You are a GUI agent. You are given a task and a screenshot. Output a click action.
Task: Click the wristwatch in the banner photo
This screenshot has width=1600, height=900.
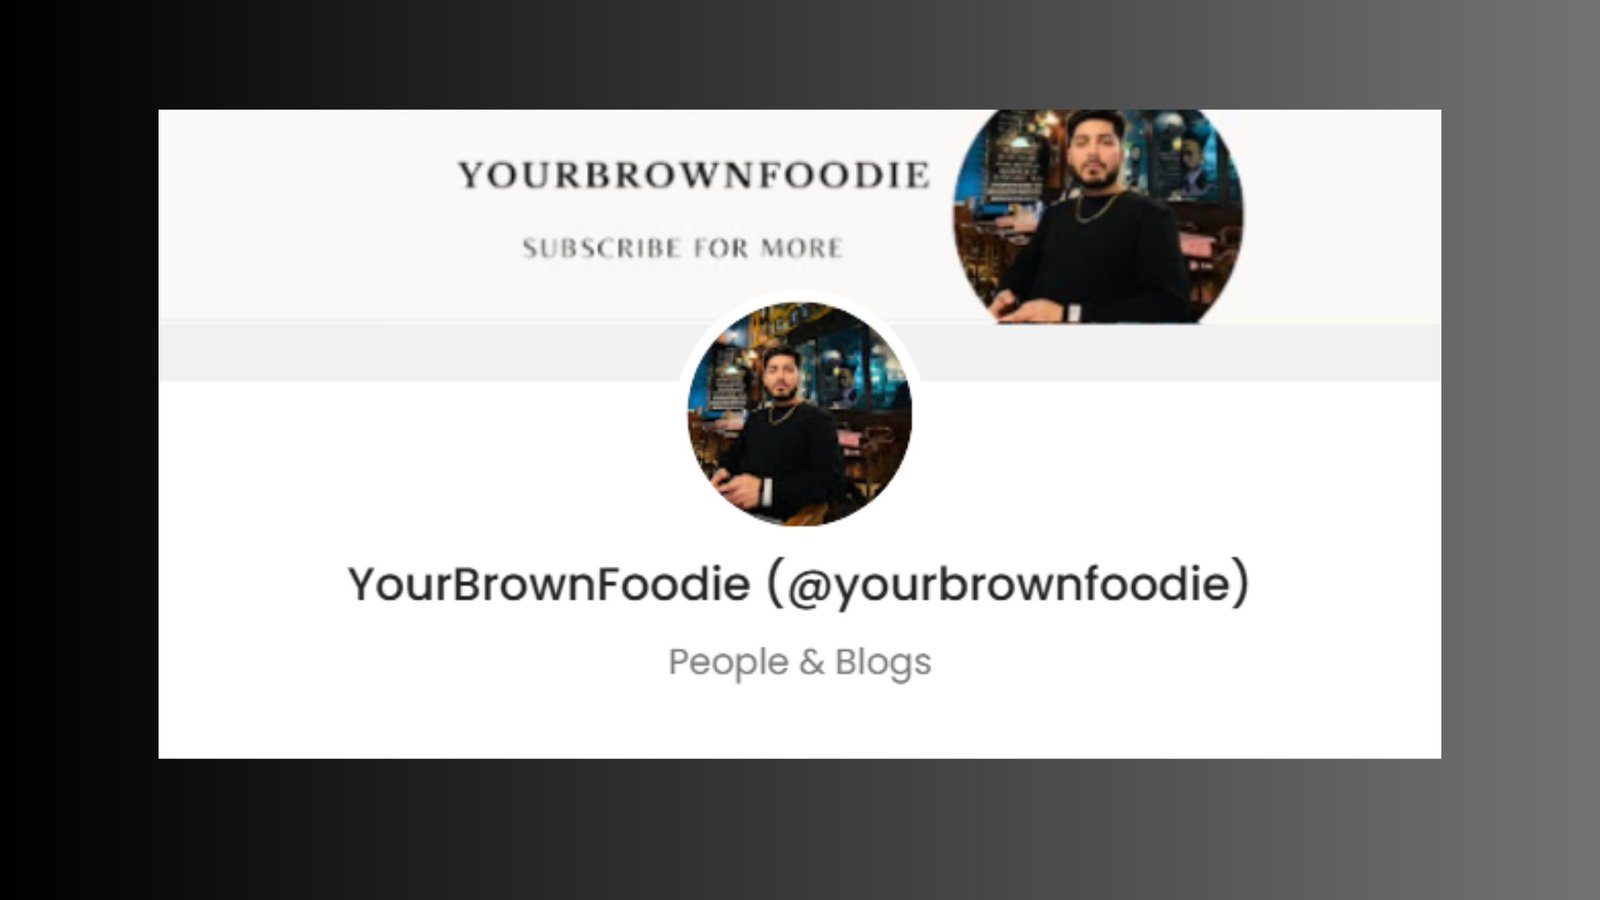[x=1073, y=313]
